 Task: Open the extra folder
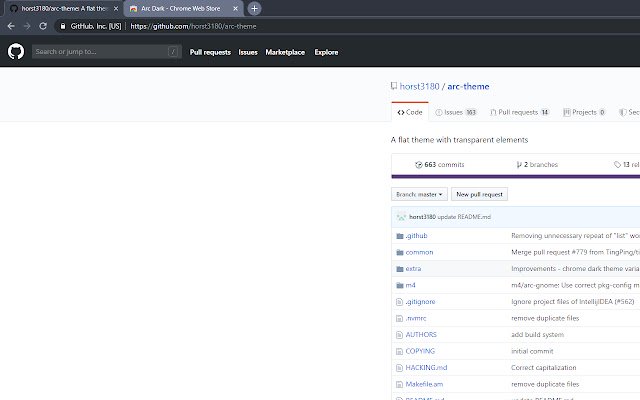point(413,269)
